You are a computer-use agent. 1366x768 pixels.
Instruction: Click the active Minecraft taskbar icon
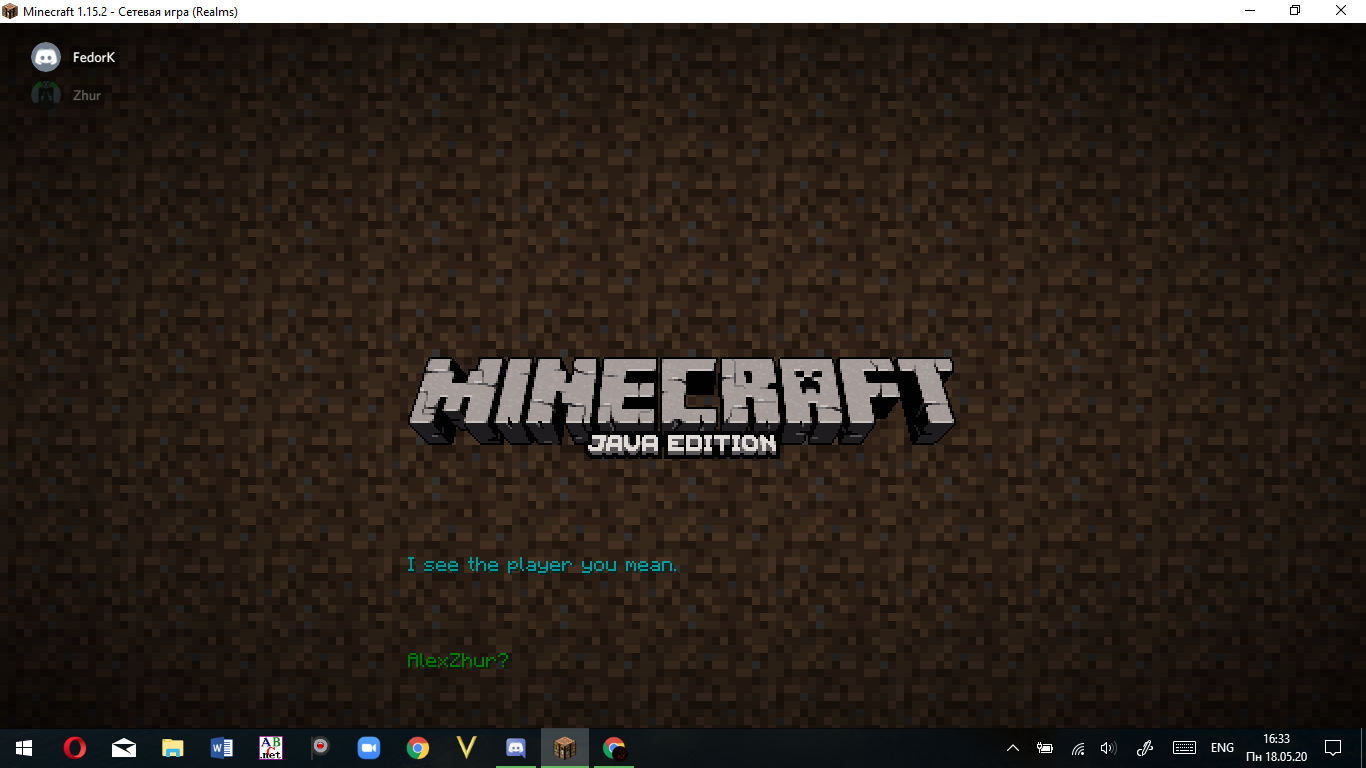(x=565, y=748)
